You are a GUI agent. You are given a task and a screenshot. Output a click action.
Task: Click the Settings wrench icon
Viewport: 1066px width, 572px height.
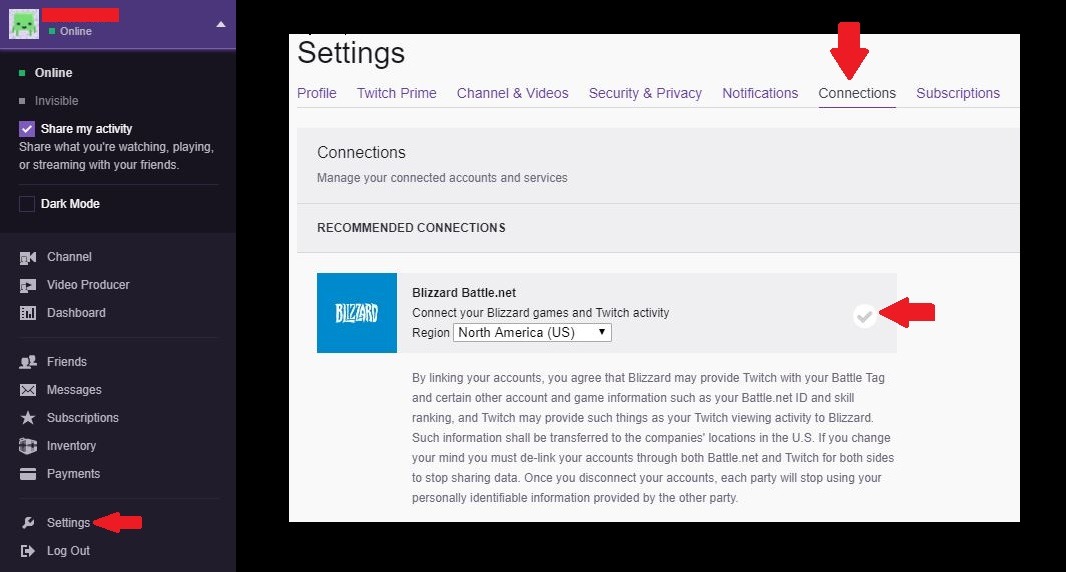pyautogui.click(x=28, y=523)
